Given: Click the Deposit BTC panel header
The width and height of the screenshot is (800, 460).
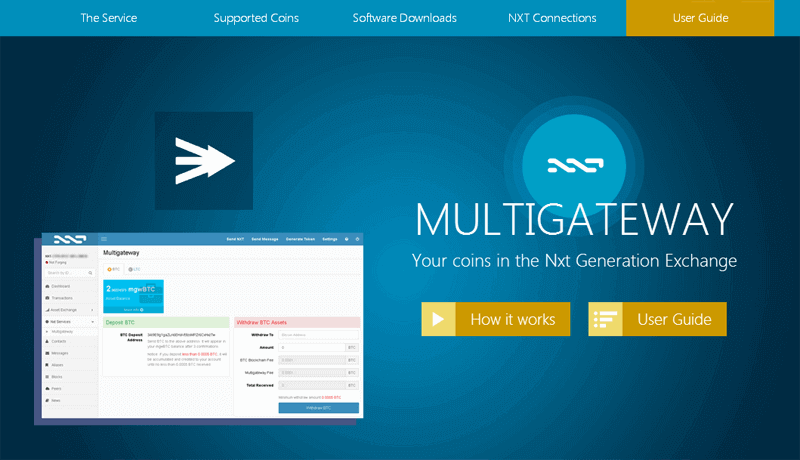Looking at the screenshot, I should click(x=166, y=322).
